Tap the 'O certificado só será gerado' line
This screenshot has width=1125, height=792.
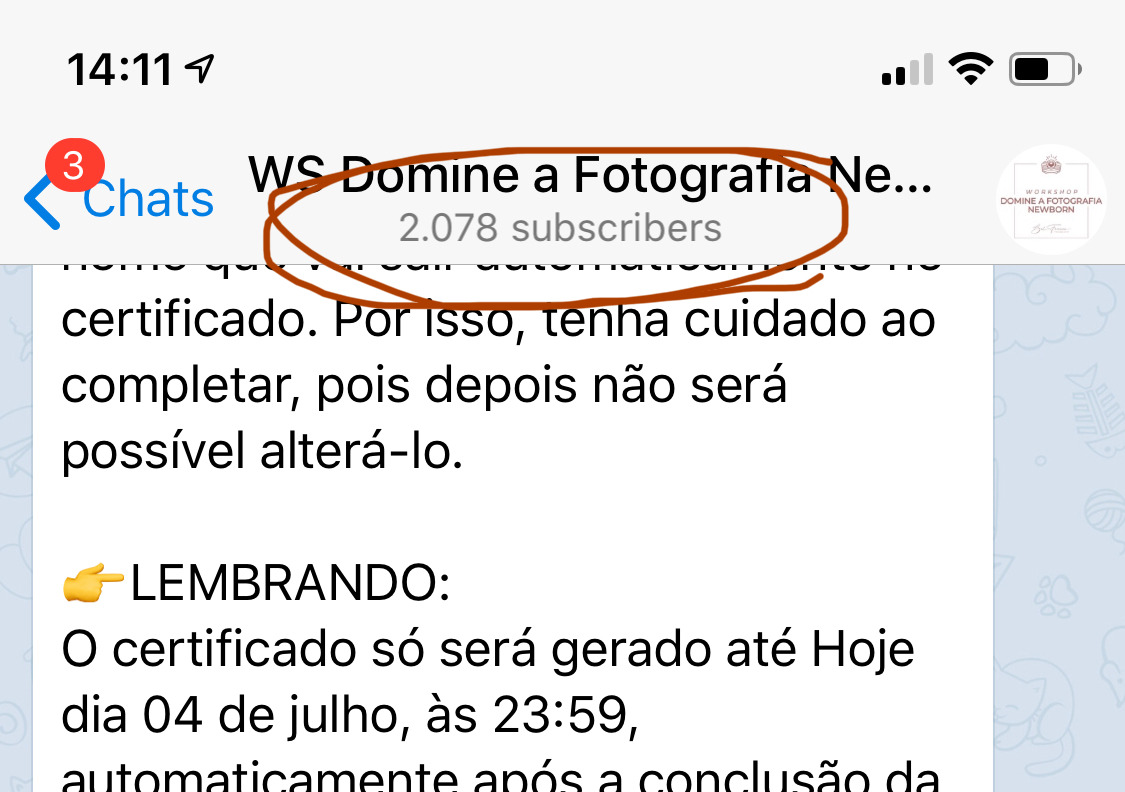click(x=488, y=649)
